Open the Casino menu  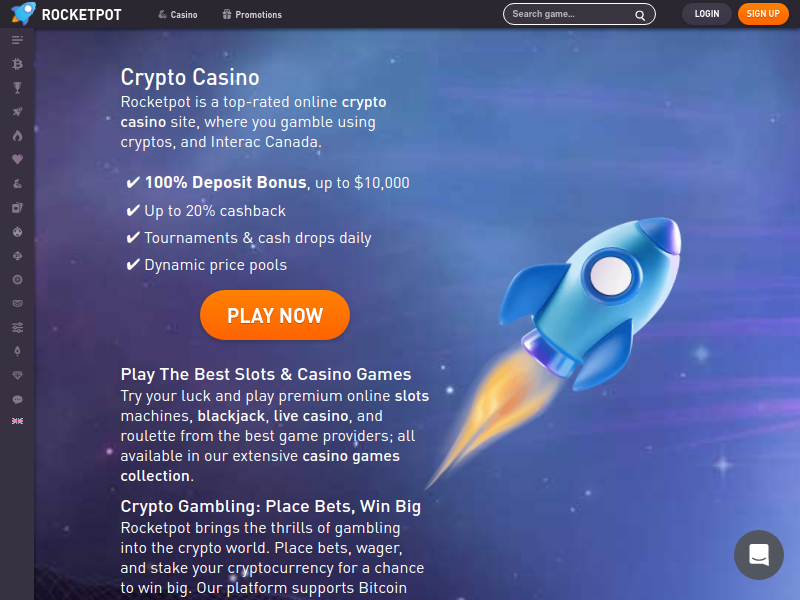coord(178,15)
